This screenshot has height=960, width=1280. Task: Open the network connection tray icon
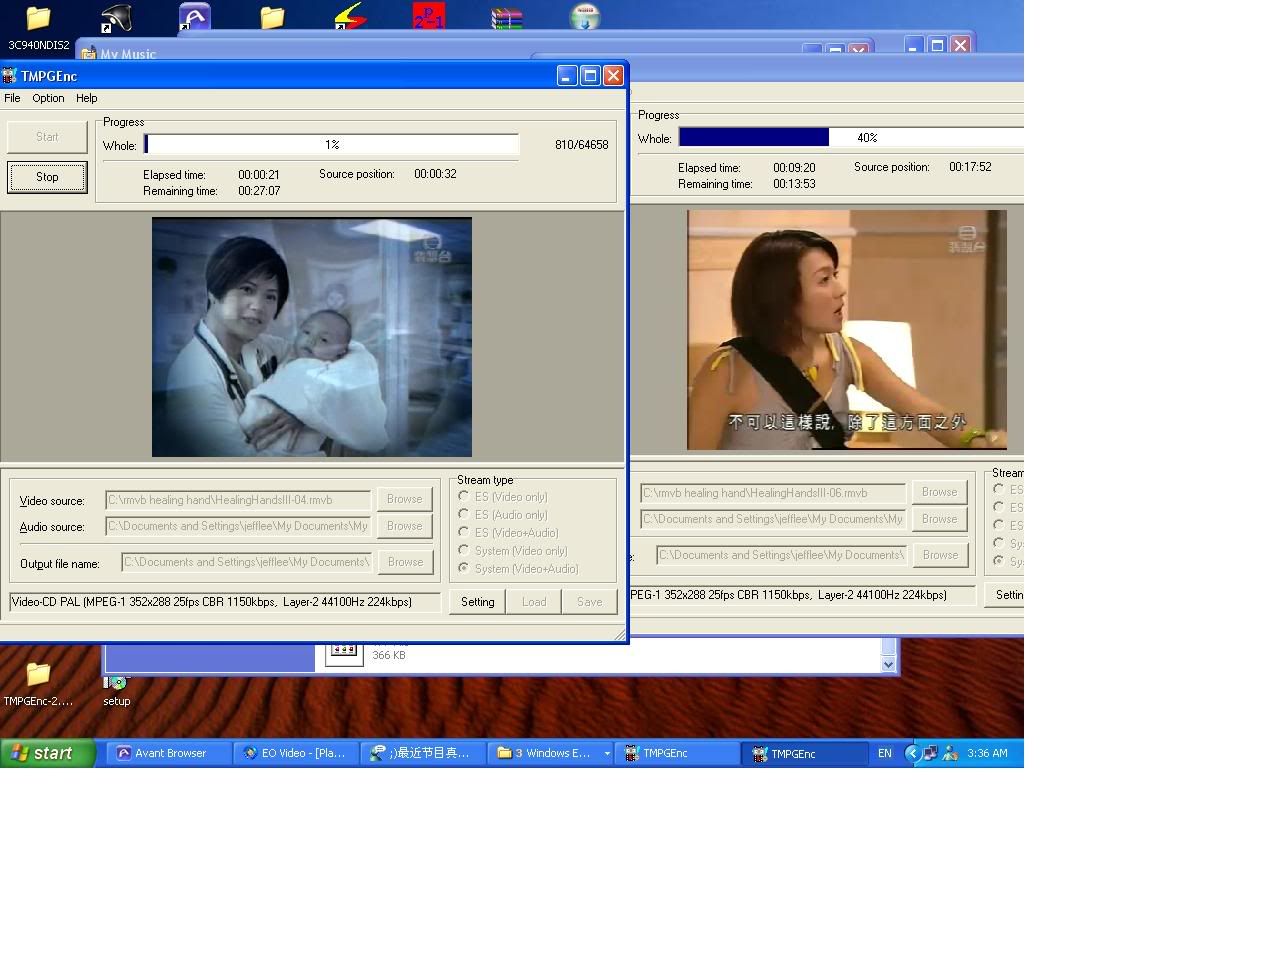pos(930,753)
